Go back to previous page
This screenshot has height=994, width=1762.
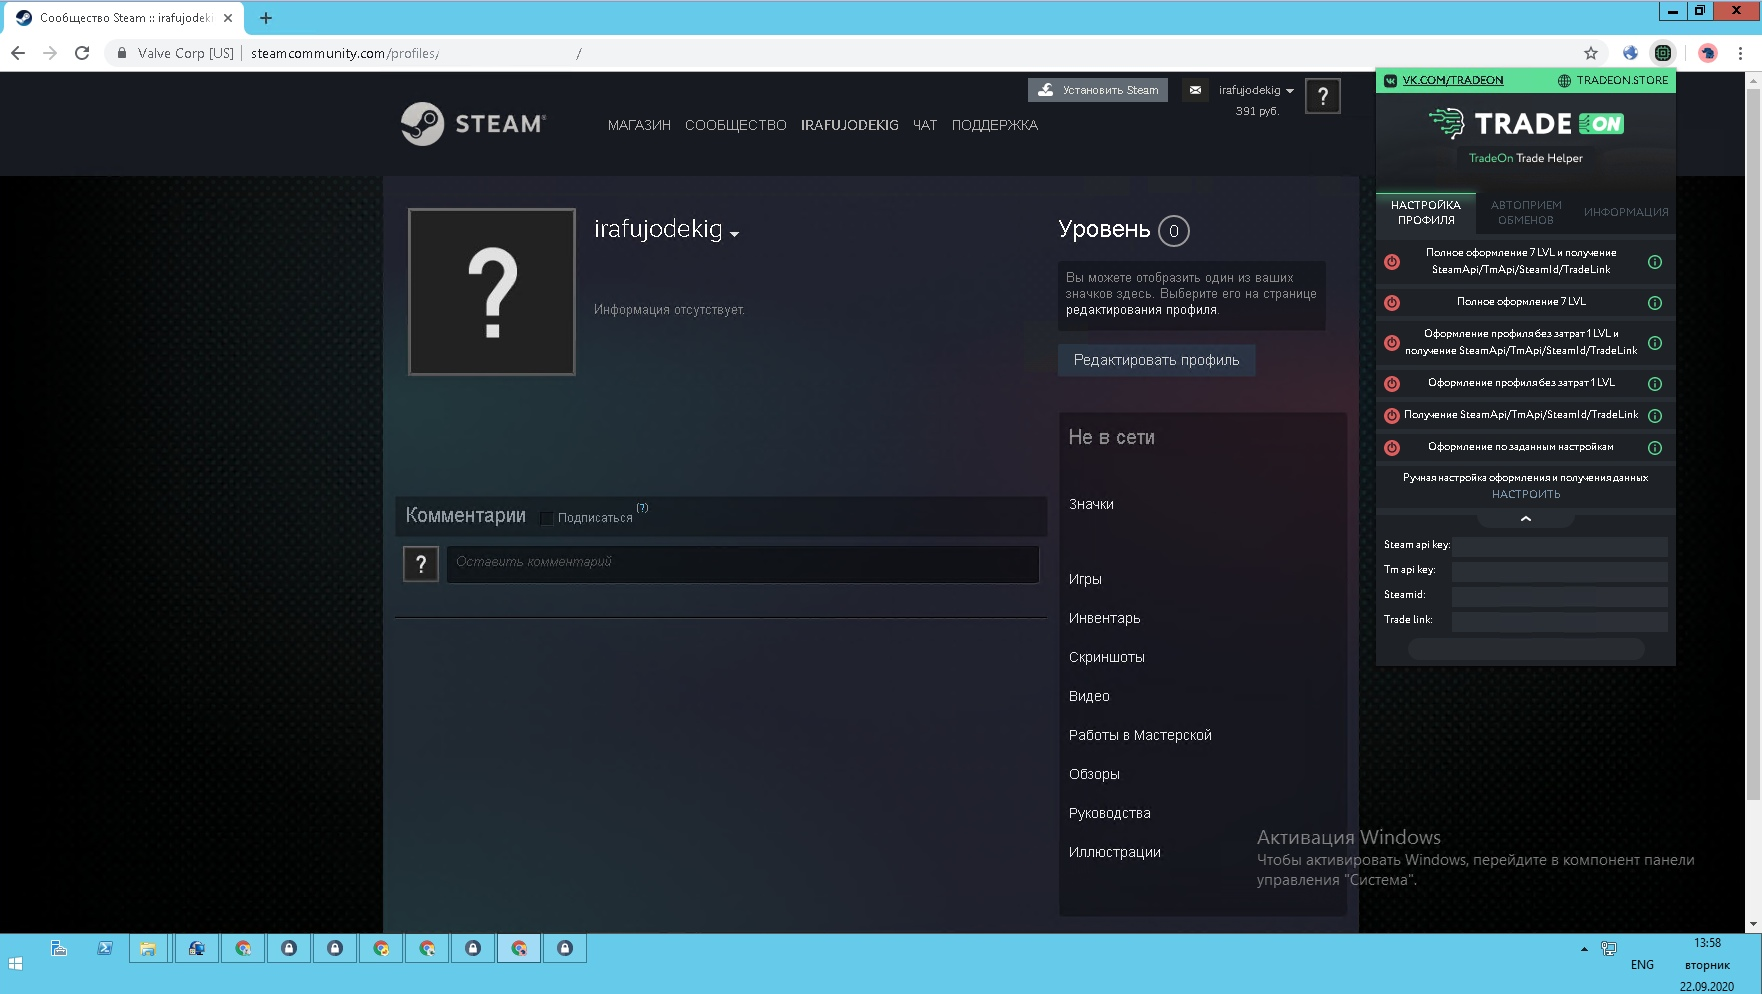click(18, 53)
